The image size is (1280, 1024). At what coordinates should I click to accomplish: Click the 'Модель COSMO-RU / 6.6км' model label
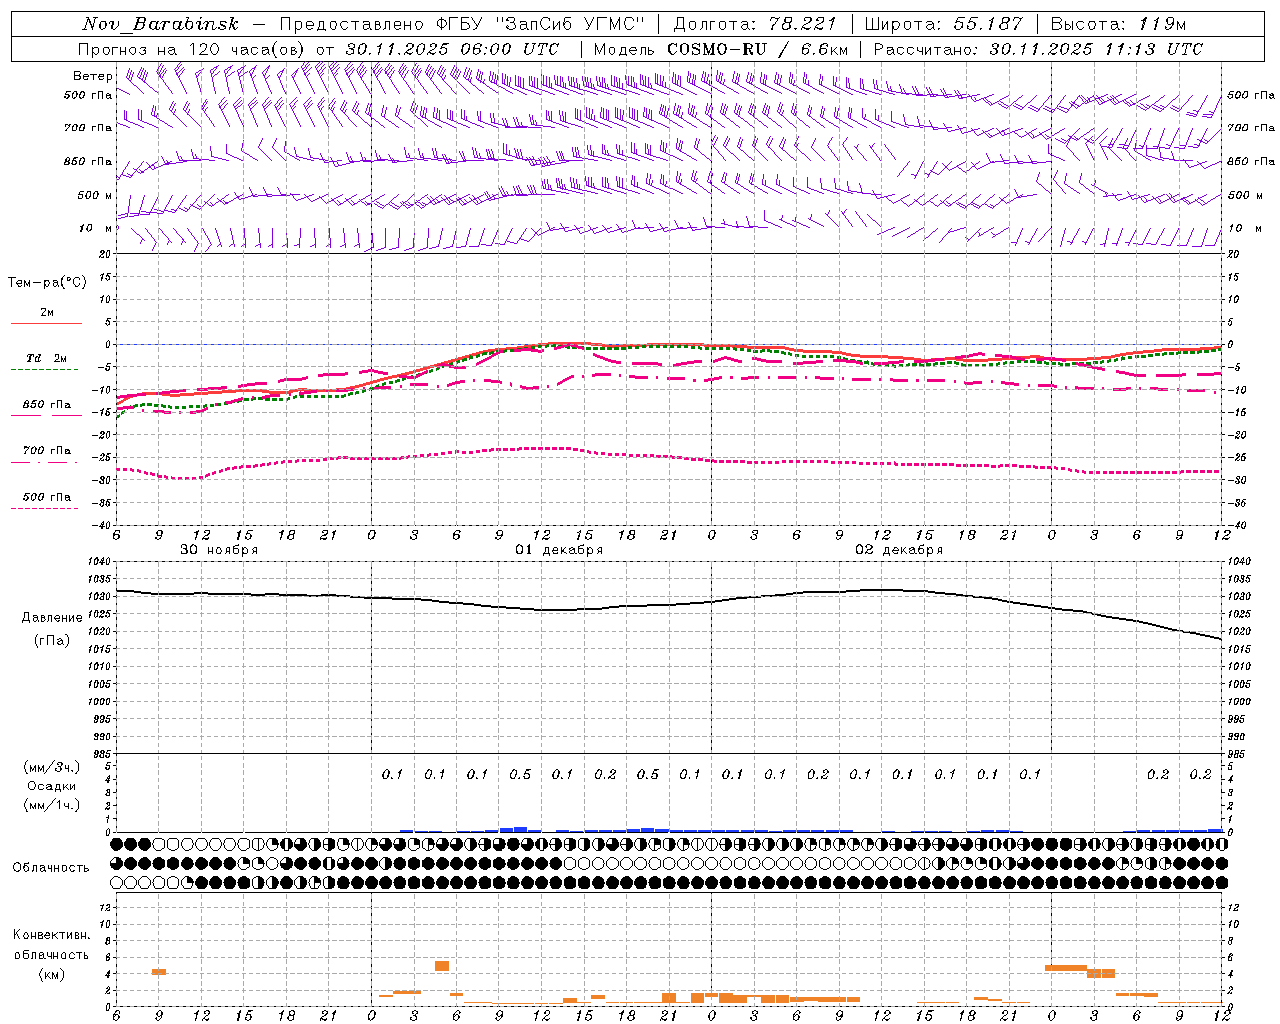point(721,49)
